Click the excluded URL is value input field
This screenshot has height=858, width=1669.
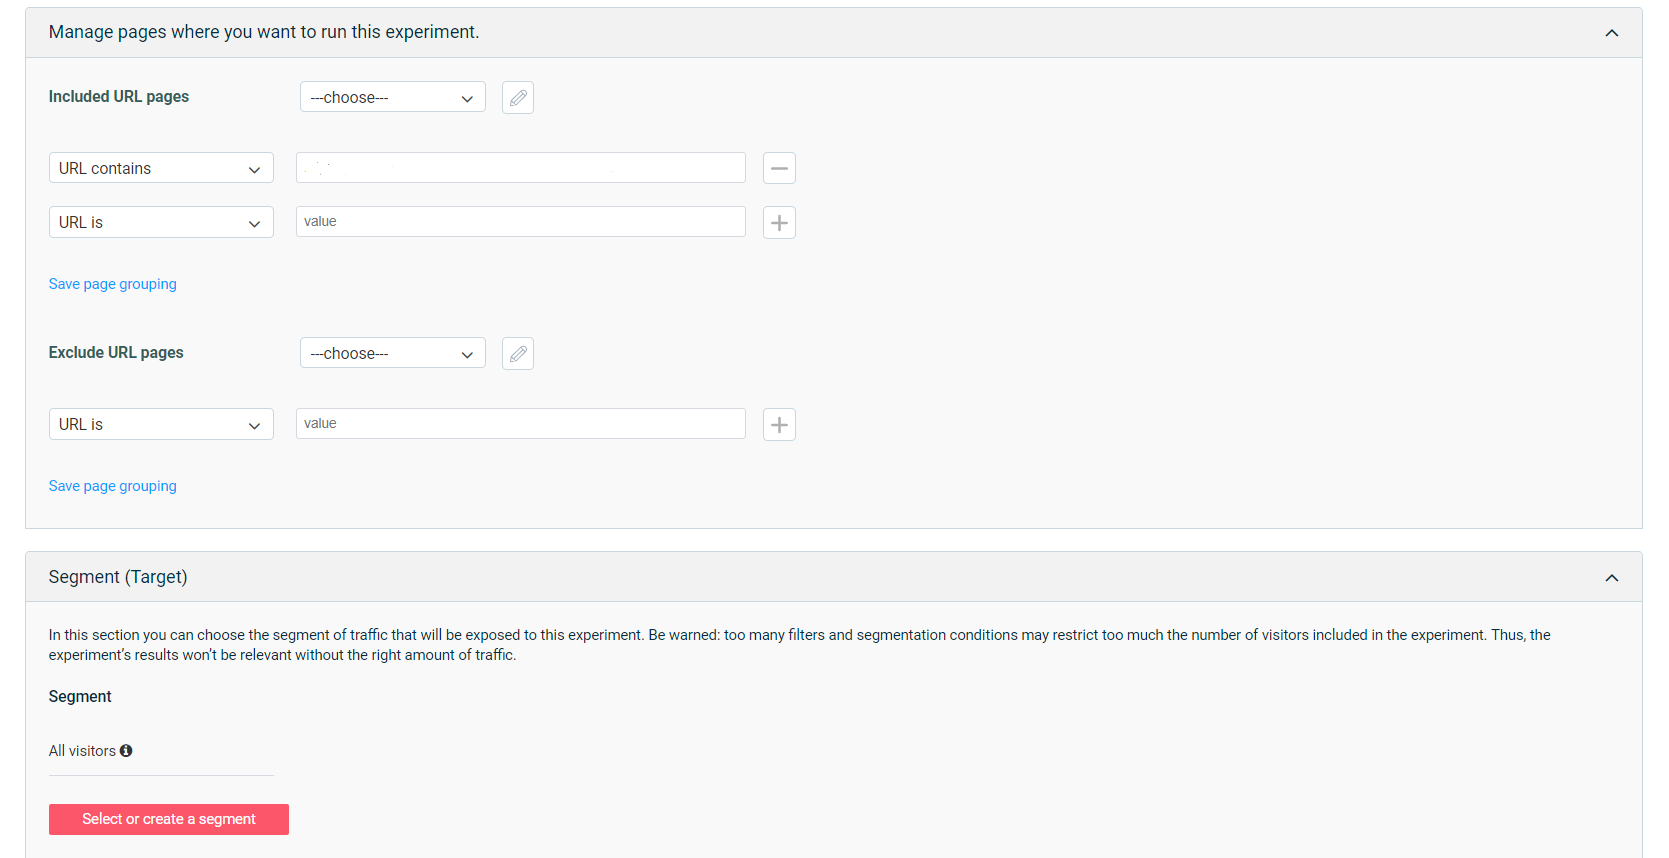[520, 424]
